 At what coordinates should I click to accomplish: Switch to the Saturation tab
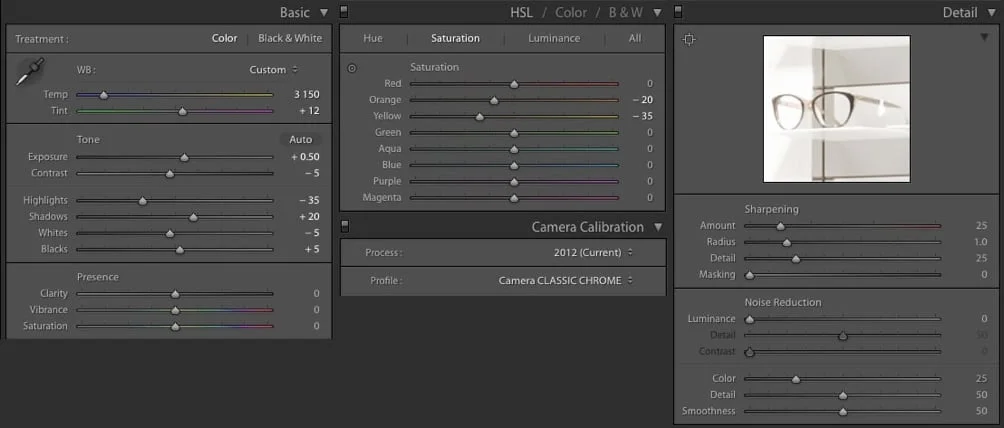tap(455, 38)
